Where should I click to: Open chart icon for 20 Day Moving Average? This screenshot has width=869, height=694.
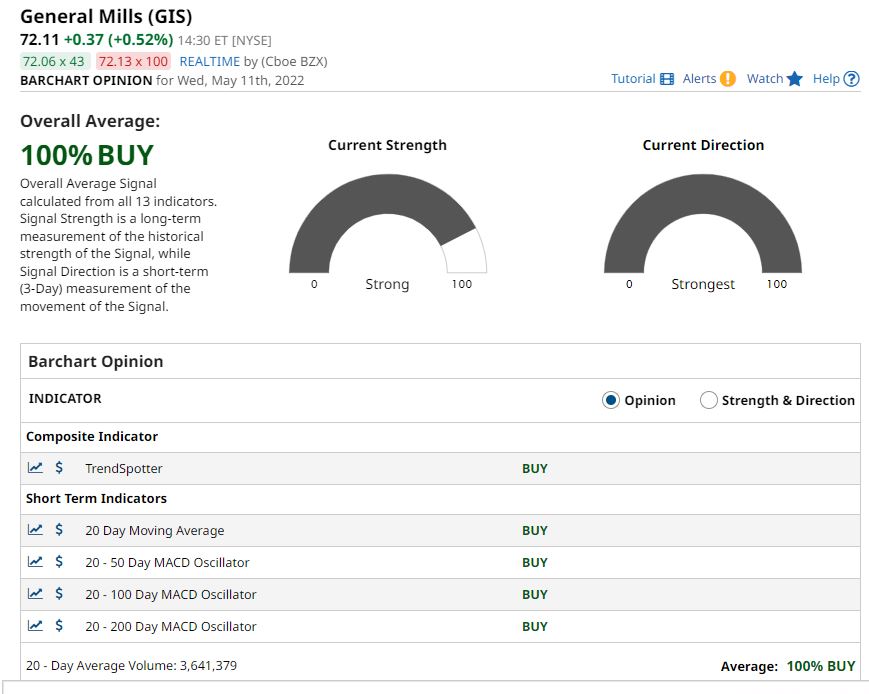click(x=35, y=530)
